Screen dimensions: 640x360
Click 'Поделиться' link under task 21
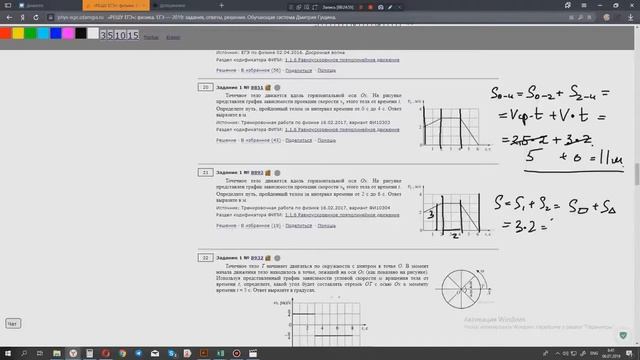click(298, 226)
